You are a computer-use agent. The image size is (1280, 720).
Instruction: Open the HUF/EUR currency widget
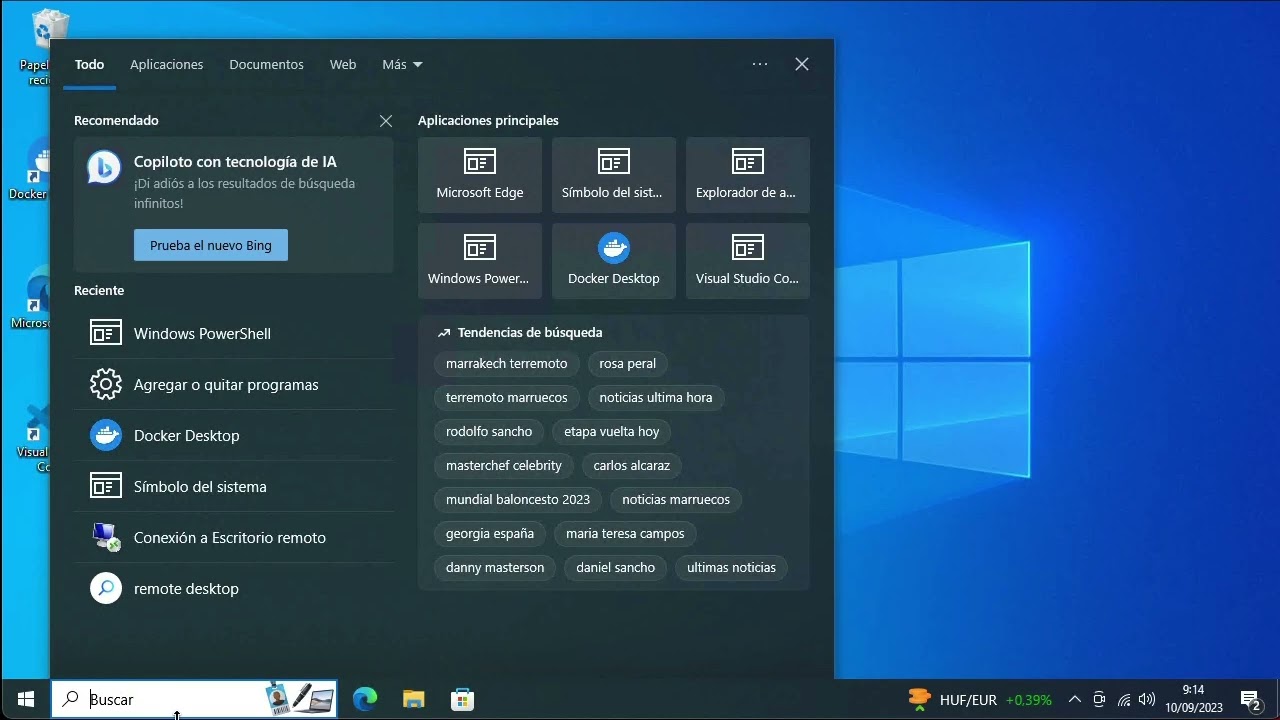tap(980, 699)
